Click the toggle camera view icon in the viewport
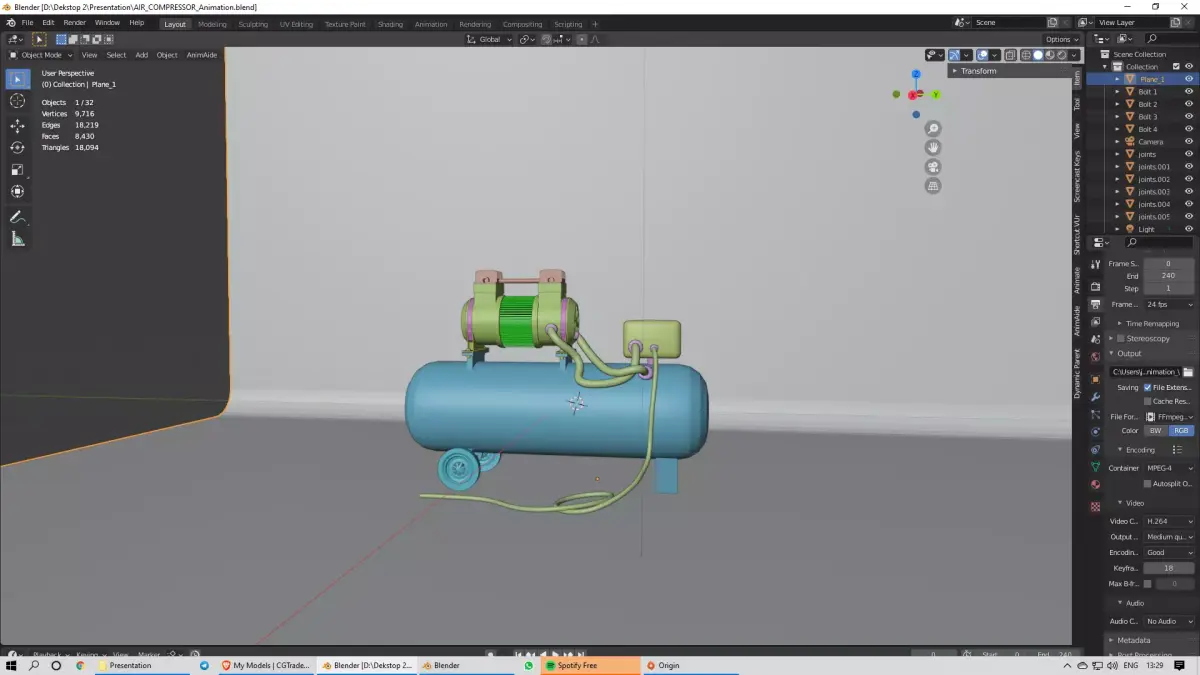Screen dimensions: 1200x675 [x=932, y=166]
